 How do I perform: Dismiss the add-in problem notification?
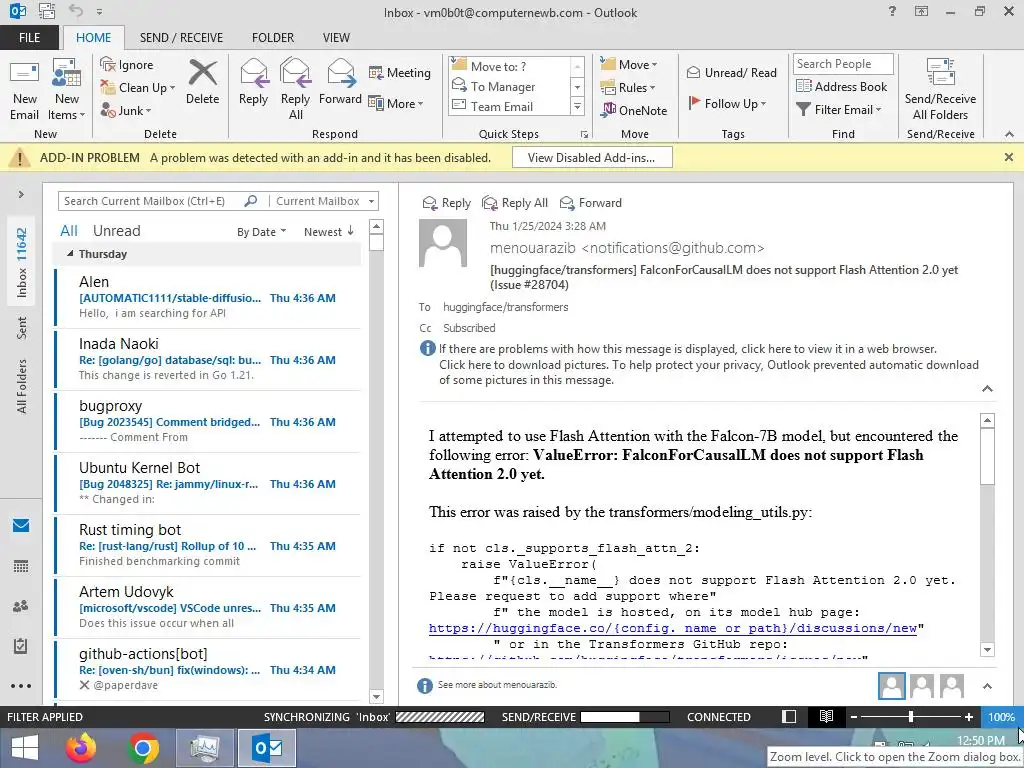1009,157
